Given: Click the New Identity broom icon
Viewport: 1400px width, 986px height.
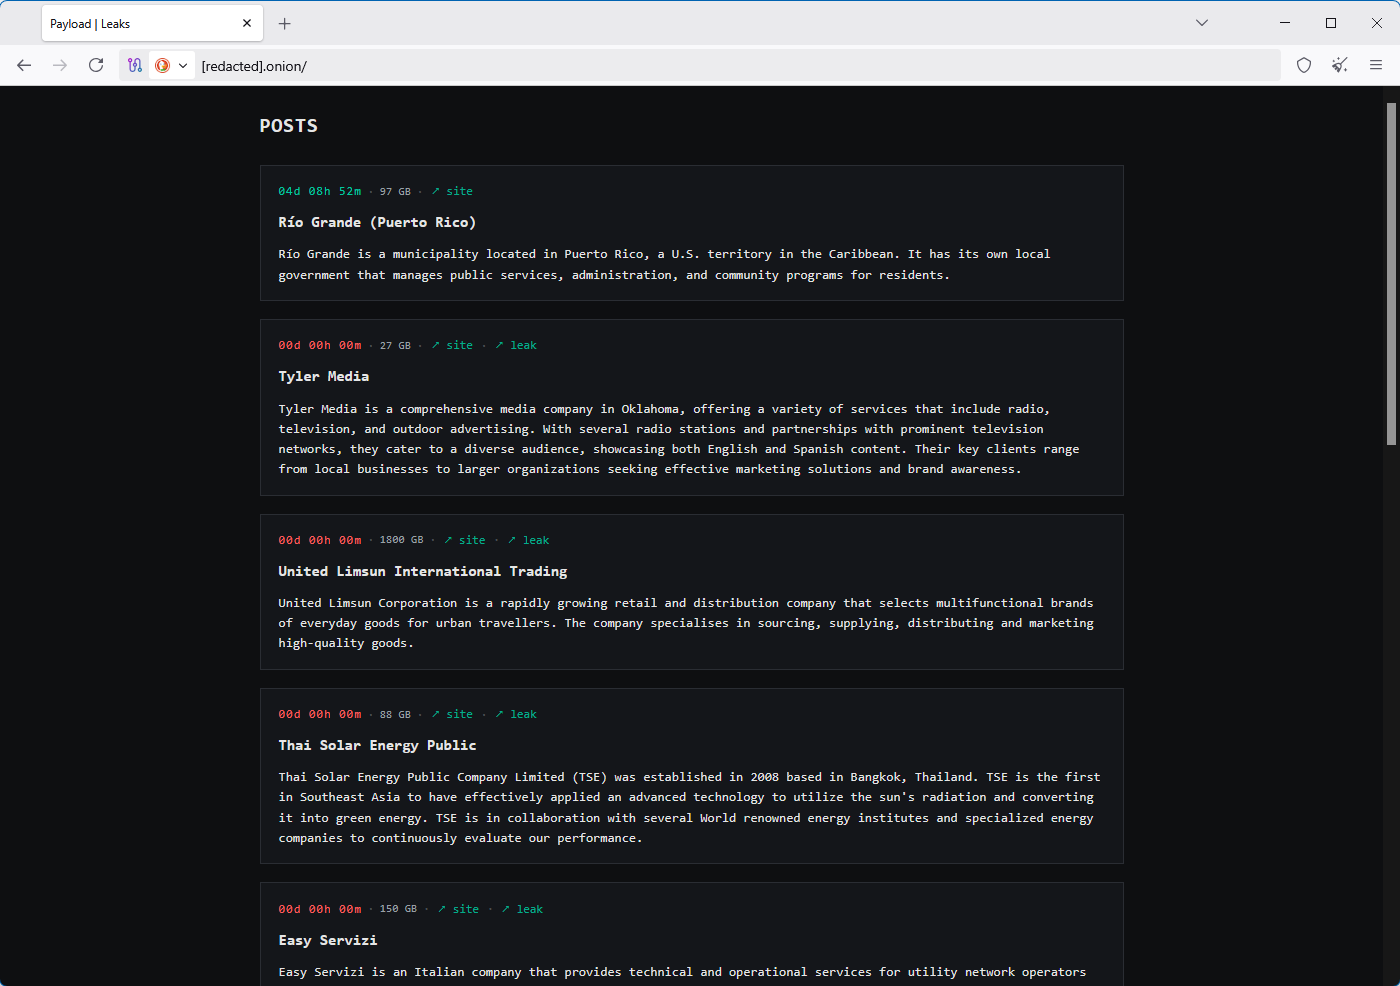Looking at the screenshot, I should [x=1340, y=66].
